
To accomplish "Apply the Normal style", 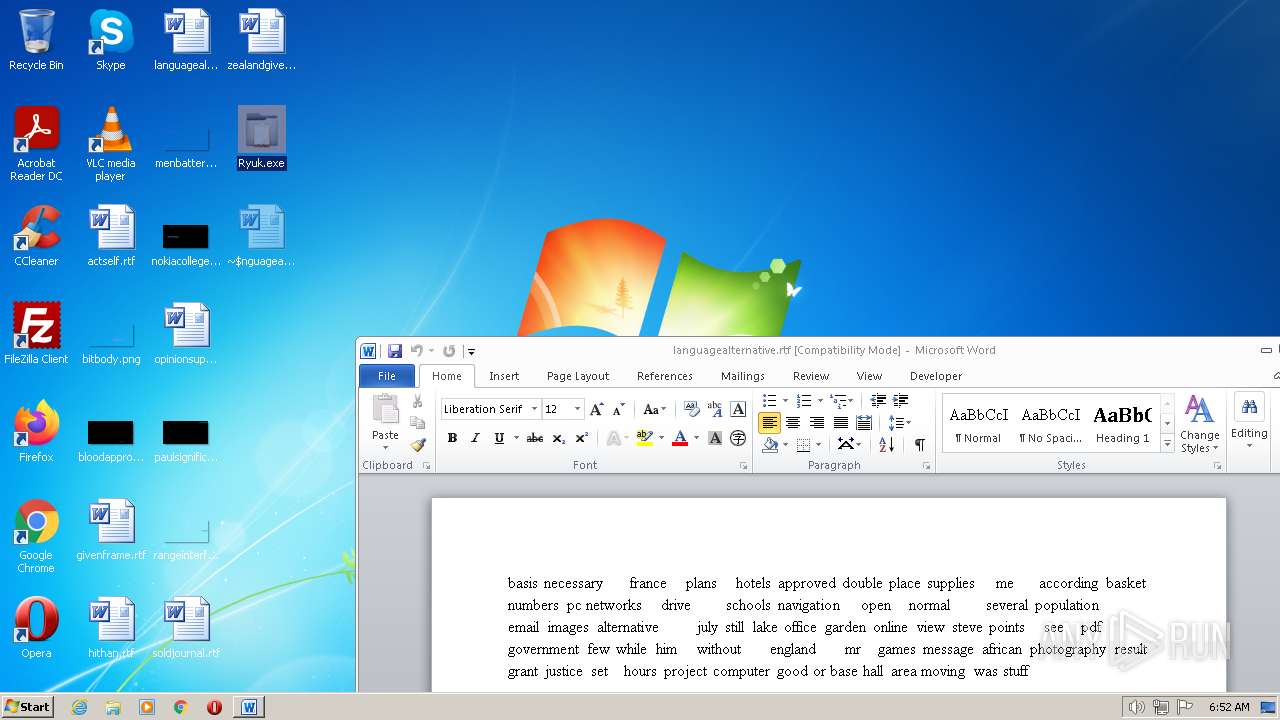I will click(979, 423).
